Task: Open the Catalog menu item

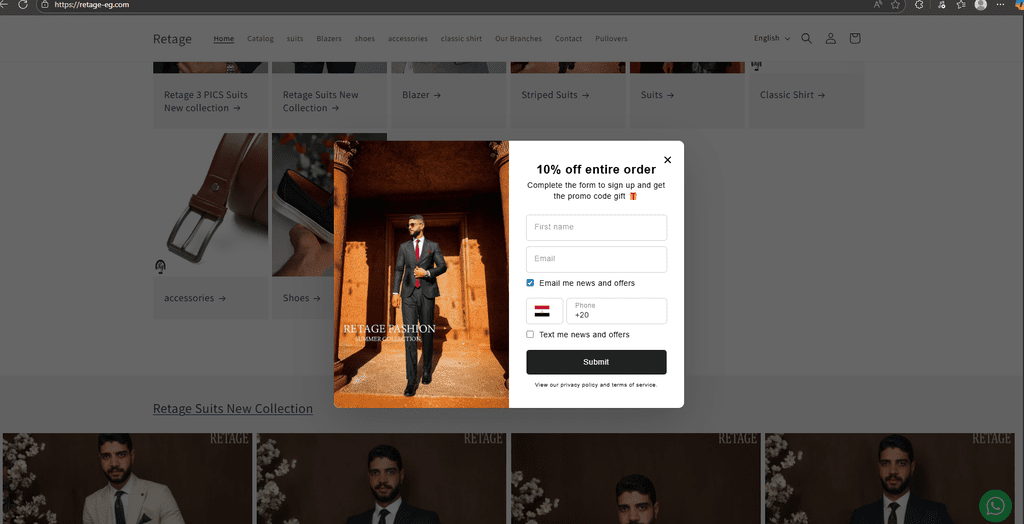Action: click(x=260, y=39)
